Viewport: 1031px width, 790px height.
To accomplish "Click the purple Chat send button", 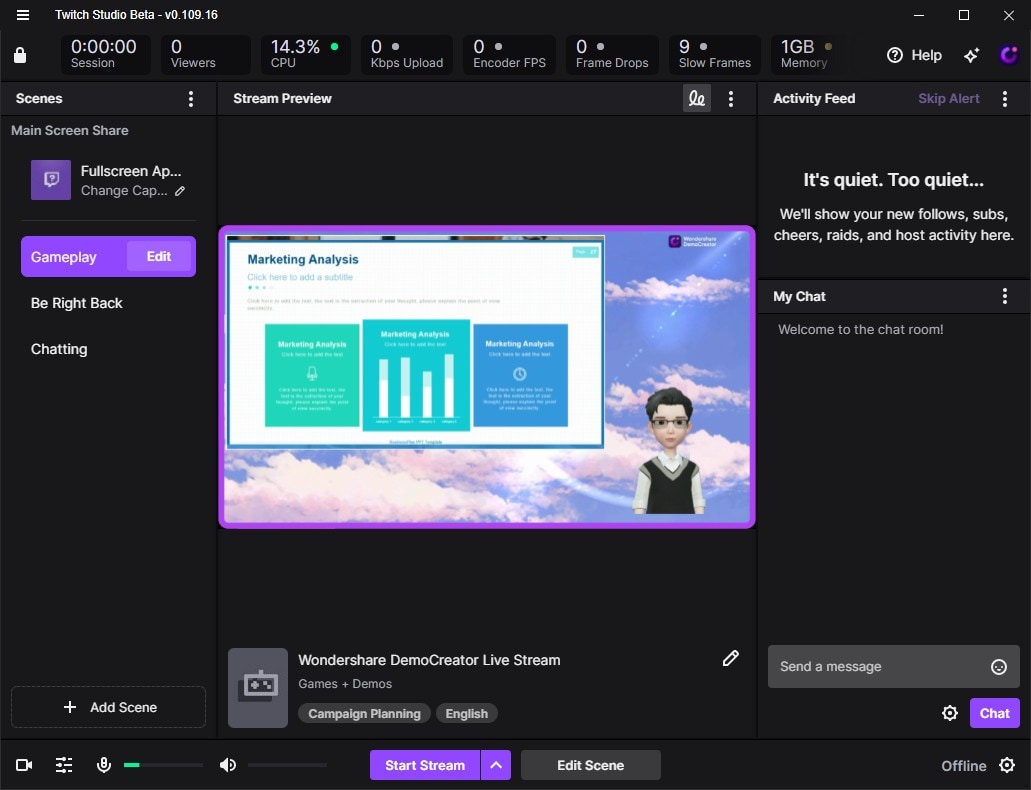I will (x=994, y=713).
